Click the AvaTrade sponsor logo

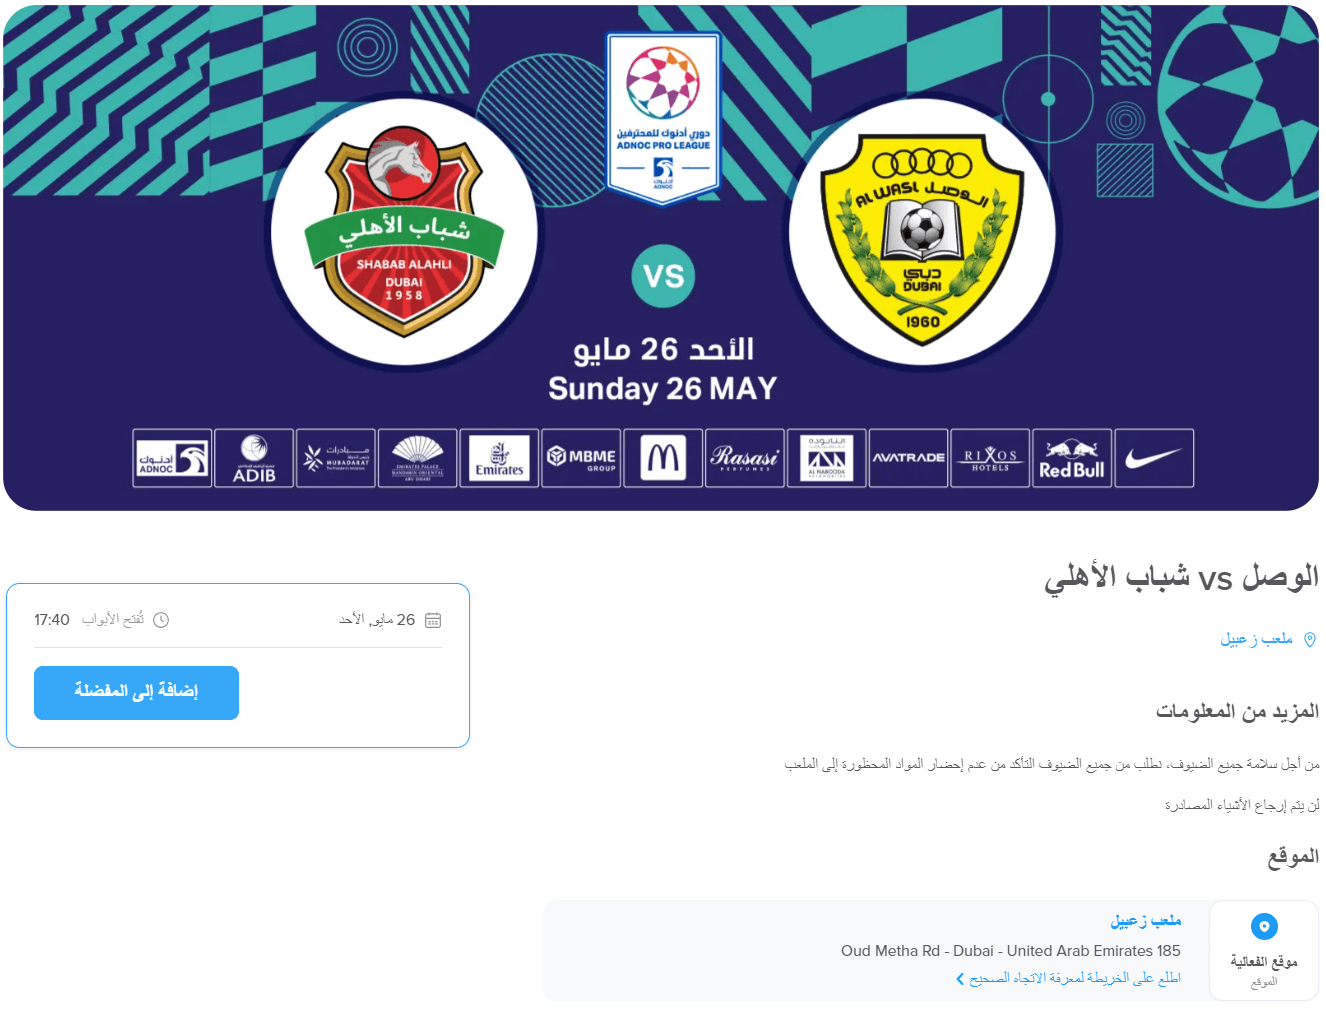tap(908, 458)
